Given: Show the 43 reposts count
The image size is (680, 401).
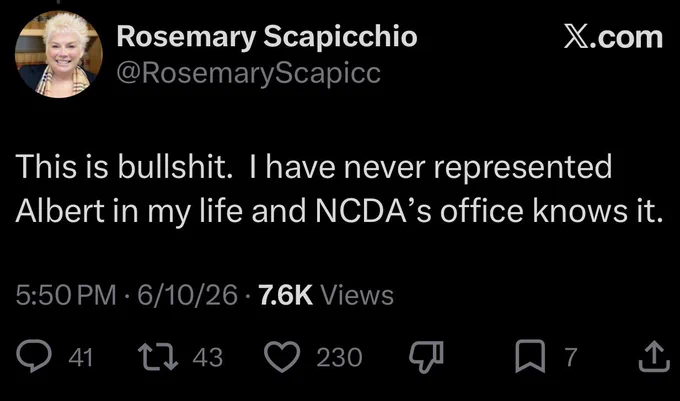Looking at the screenshot, I should [208, 358].
